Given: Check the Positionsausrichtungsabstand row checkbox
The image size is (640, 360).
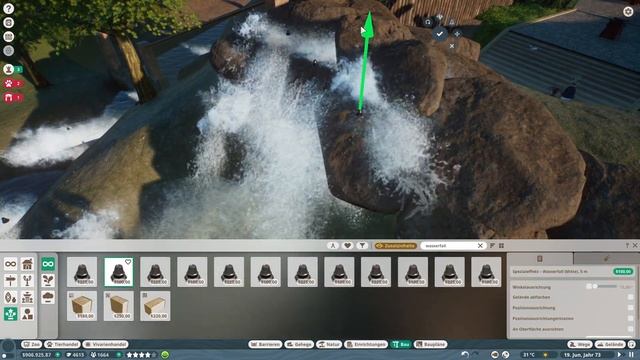Looking at the screenshot, I should pos(631,318).
